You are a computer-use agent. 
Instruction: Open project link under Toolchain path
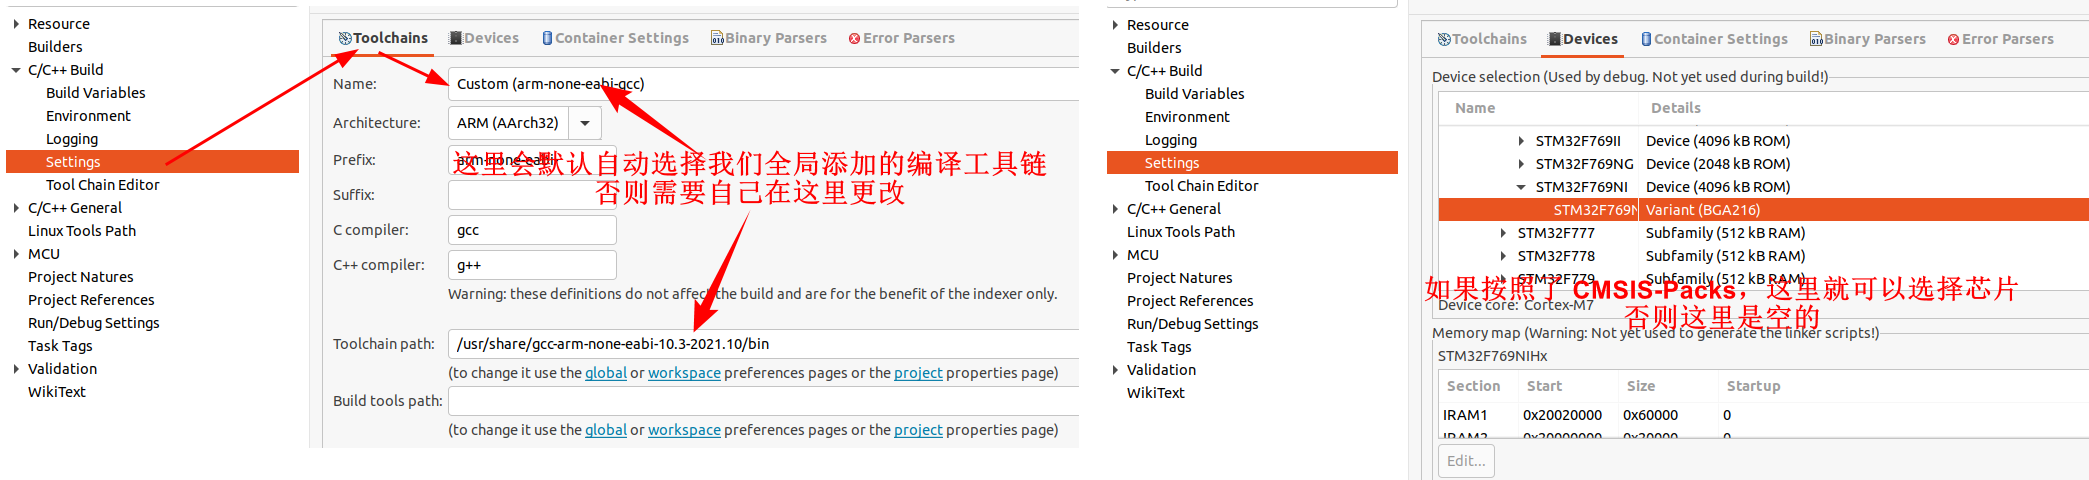(918, 373)
